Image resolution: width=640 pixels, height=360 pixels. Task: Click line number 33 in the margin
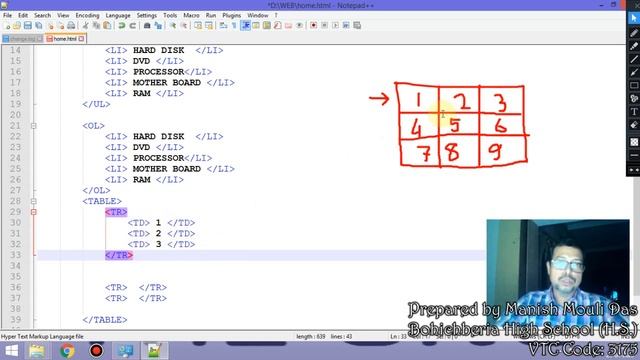click(16, 255)
